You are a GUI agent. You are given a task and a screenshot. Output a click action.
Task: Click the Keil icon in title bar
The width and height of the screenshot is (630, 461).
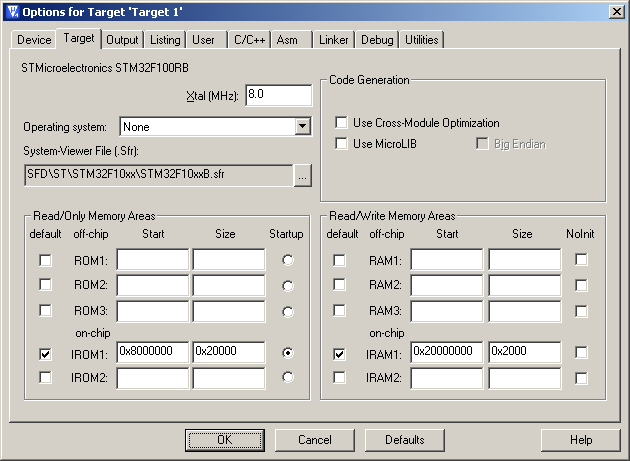[13, 12]
